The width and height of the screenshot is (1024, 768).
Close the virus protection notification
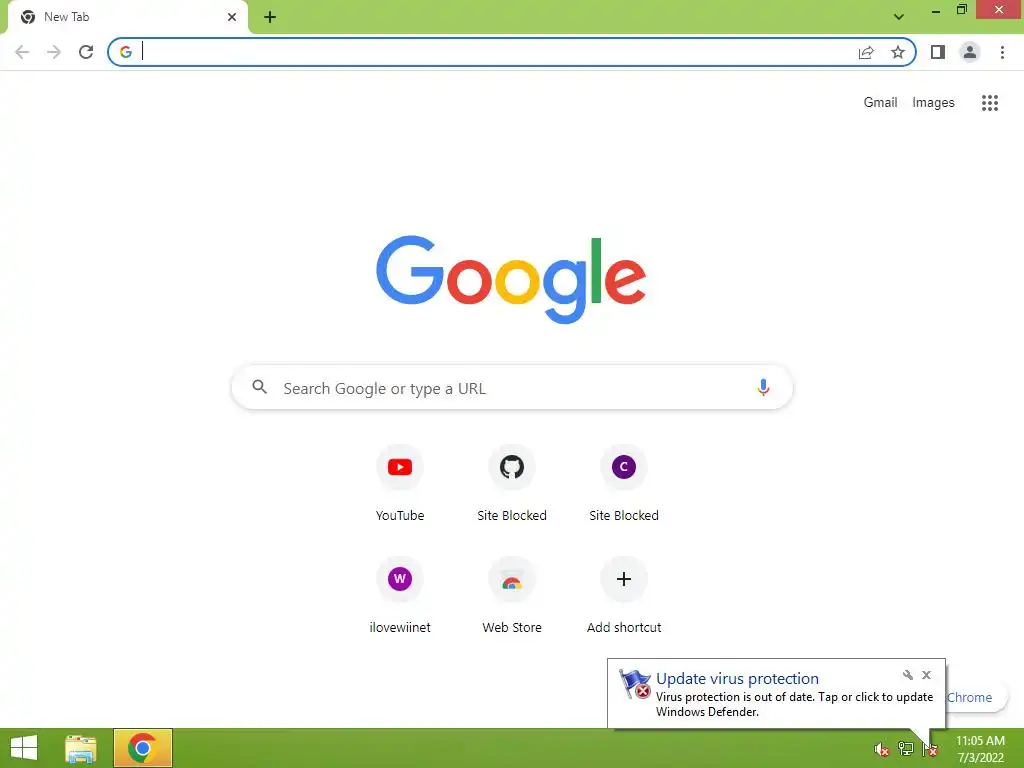pos(926,675)
